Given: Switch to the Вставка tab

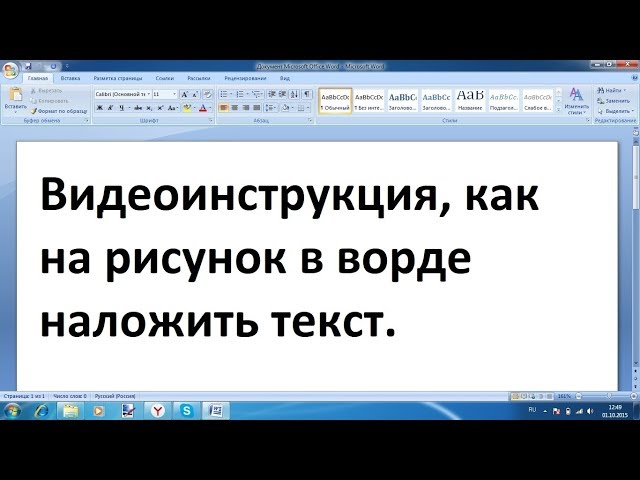Looking at the screenshot, I should point(70,78).
